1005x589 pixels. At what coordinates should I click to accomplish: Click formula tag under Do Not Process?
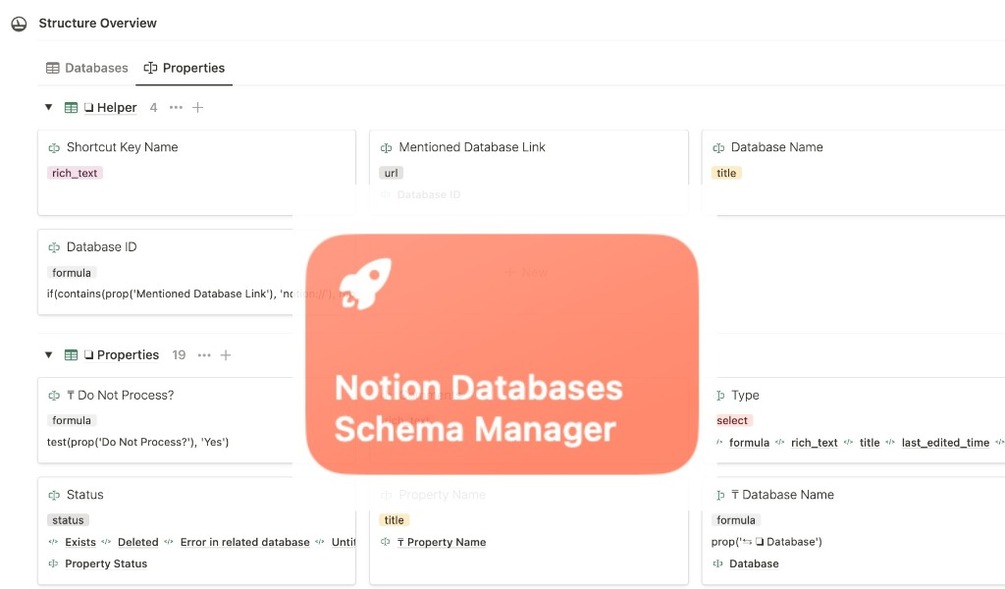71,420
